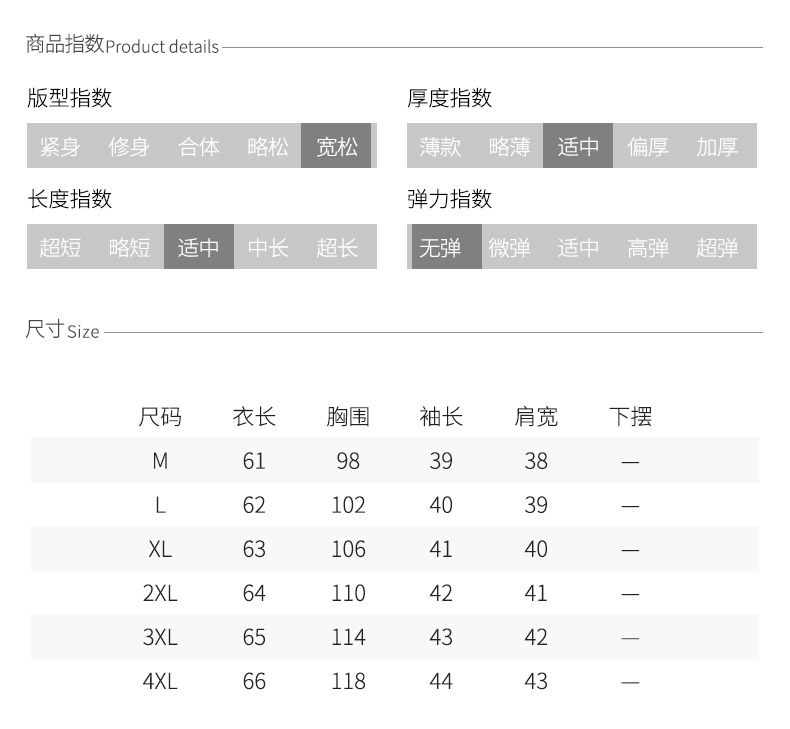
Task: Select highlighted 宽松 fit option
Action: click(337, 146)
